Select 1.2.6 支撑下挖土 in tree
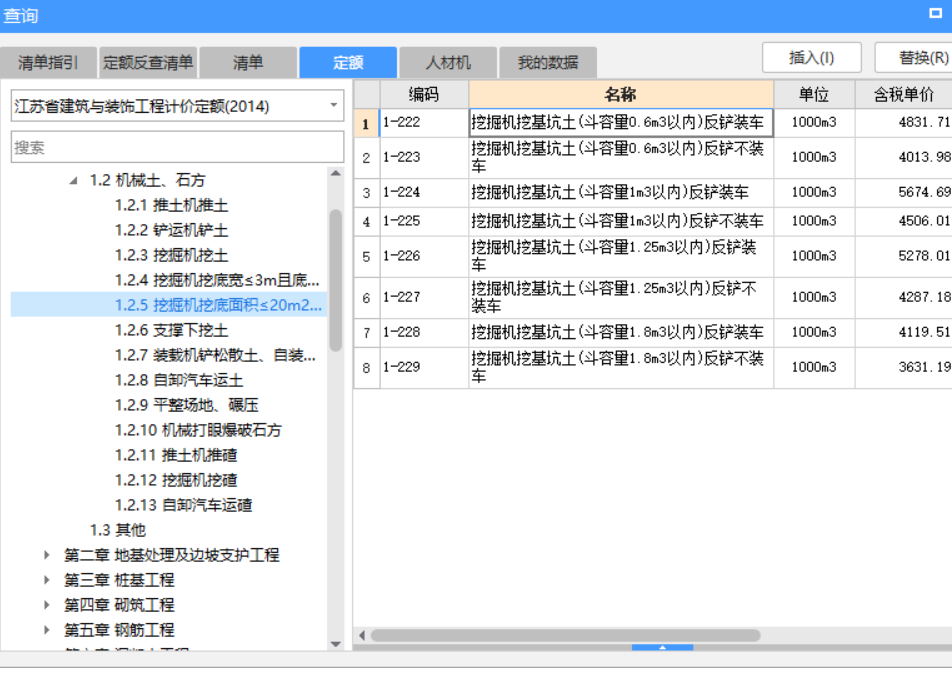This screenshot has width=952, height=673. (x=172, y=330)
